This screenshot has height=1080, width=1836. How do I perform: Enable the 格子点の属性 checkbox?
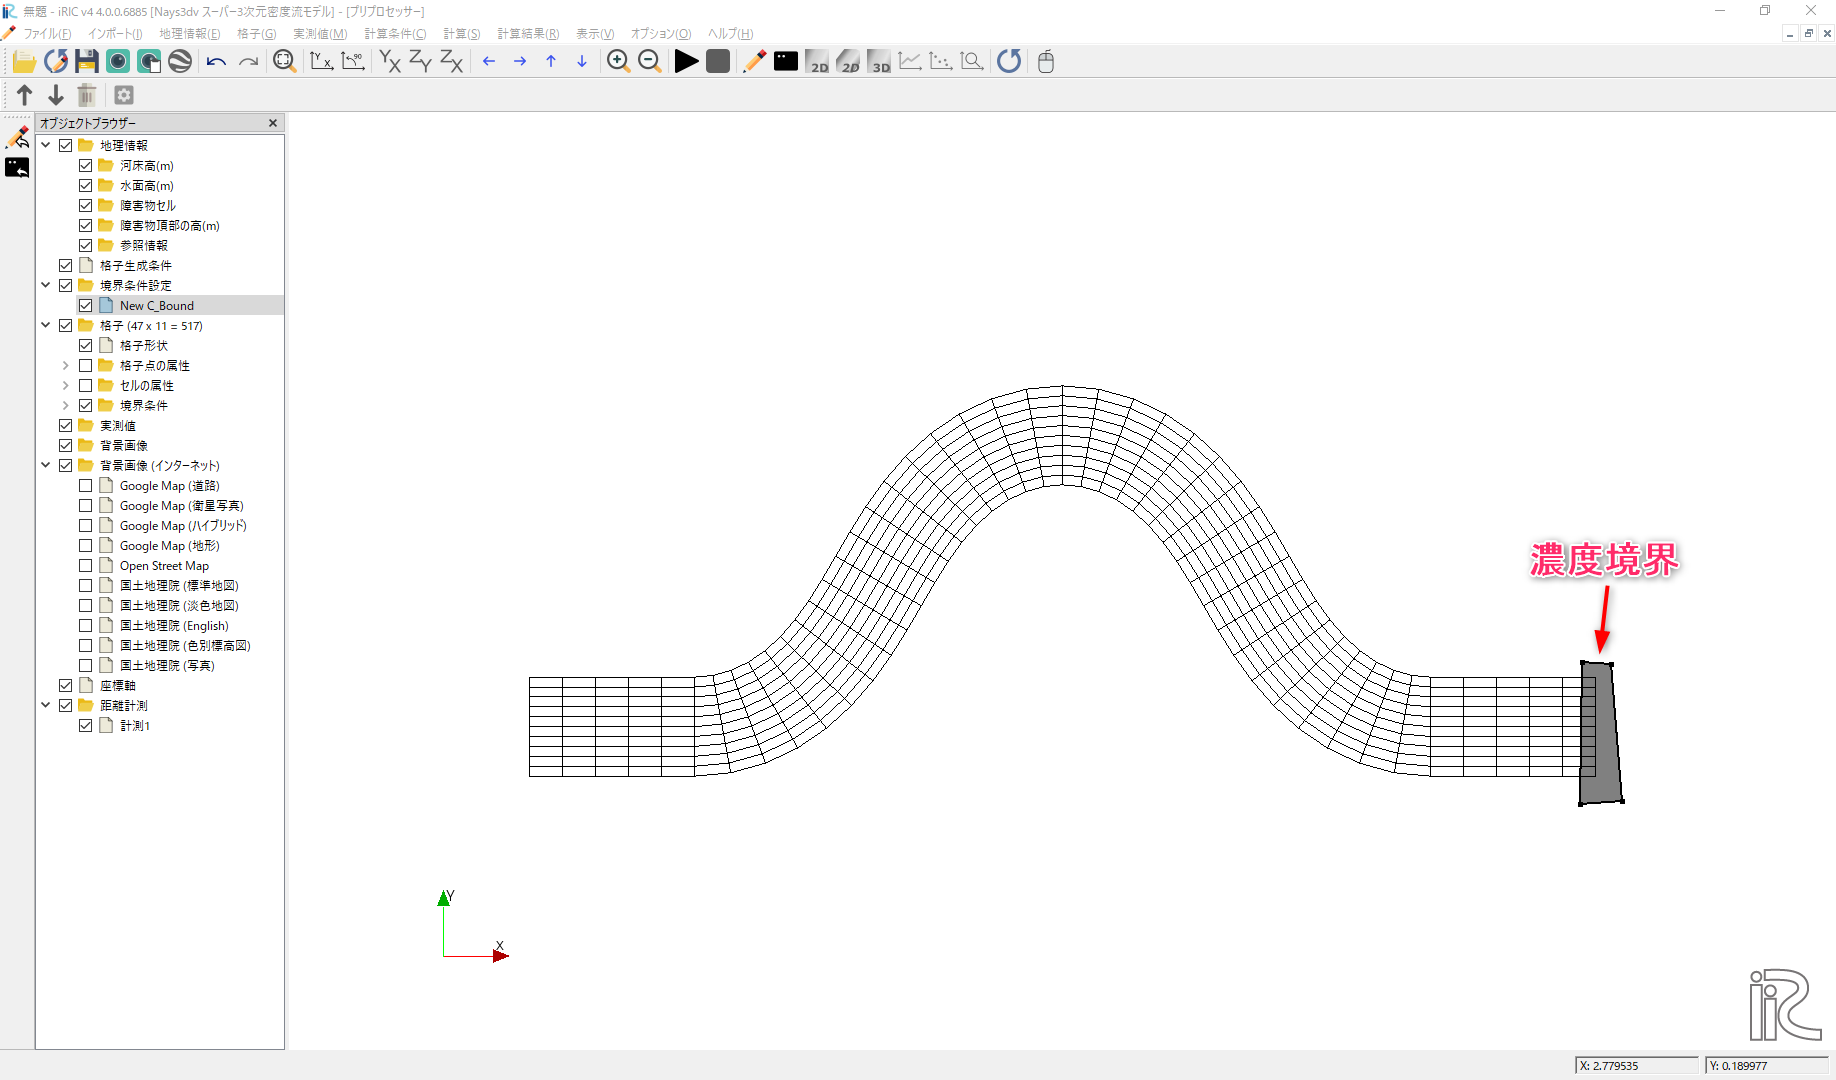tap(86, 366)
